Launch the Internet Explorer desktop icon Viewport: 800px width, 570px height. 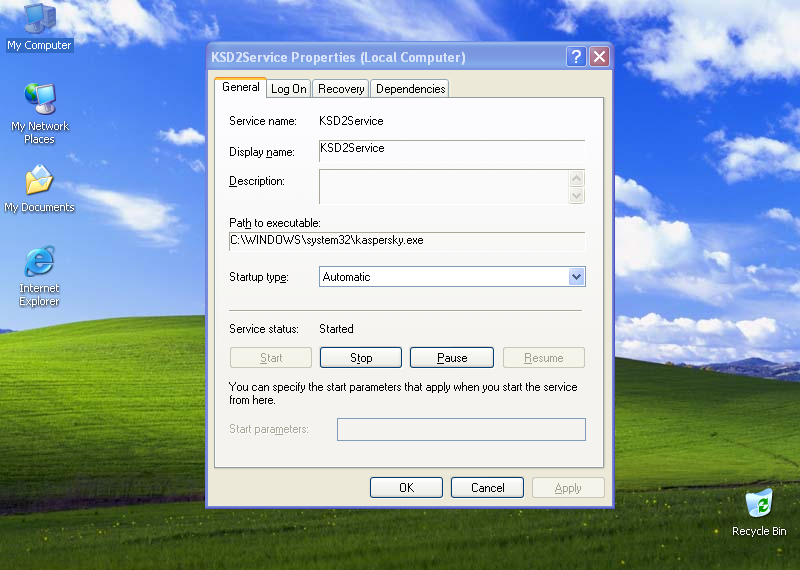[x=39, y=263]
